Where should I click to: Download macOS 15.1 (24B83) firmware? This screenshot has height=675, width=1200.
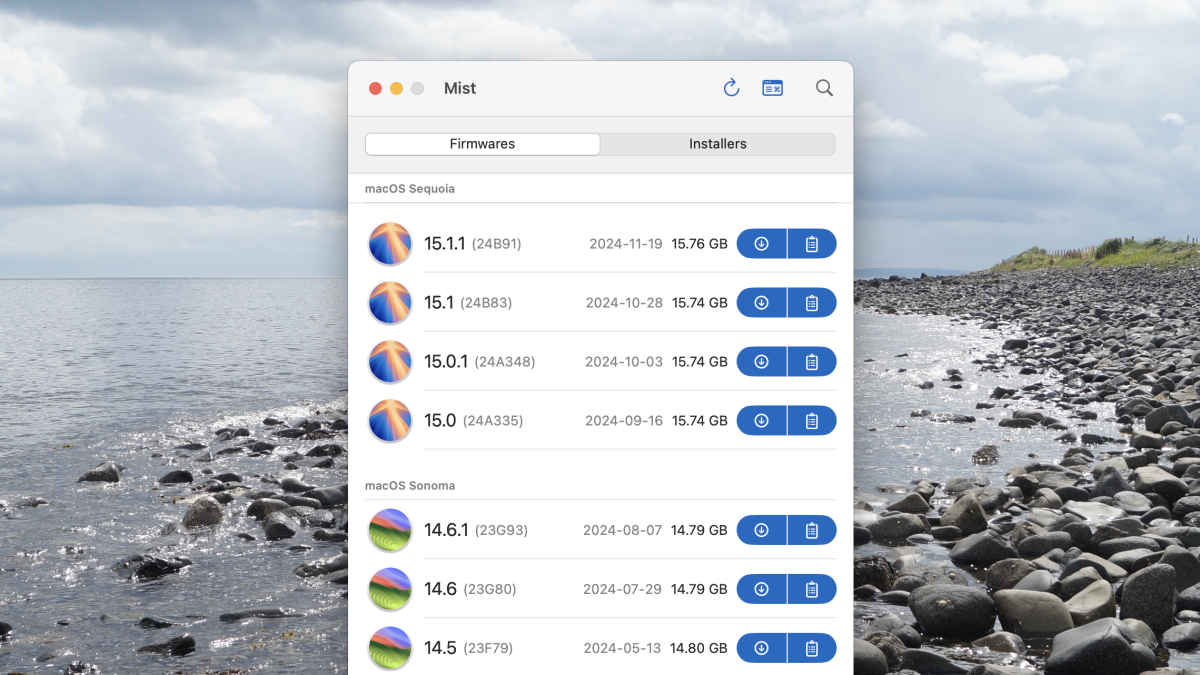762,303
